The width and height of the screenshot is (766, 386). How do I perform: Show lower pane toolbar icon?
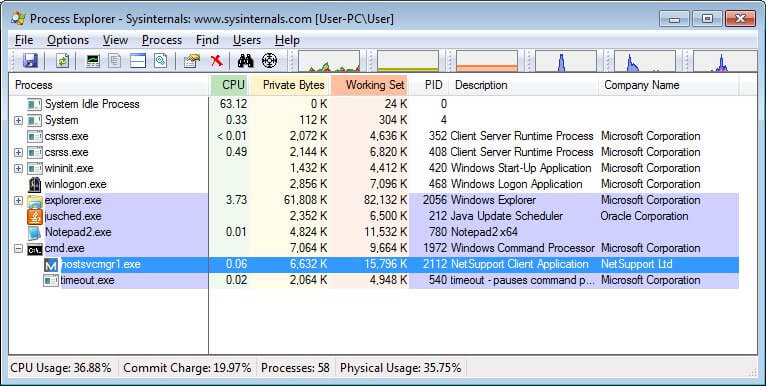pos(138,61)
